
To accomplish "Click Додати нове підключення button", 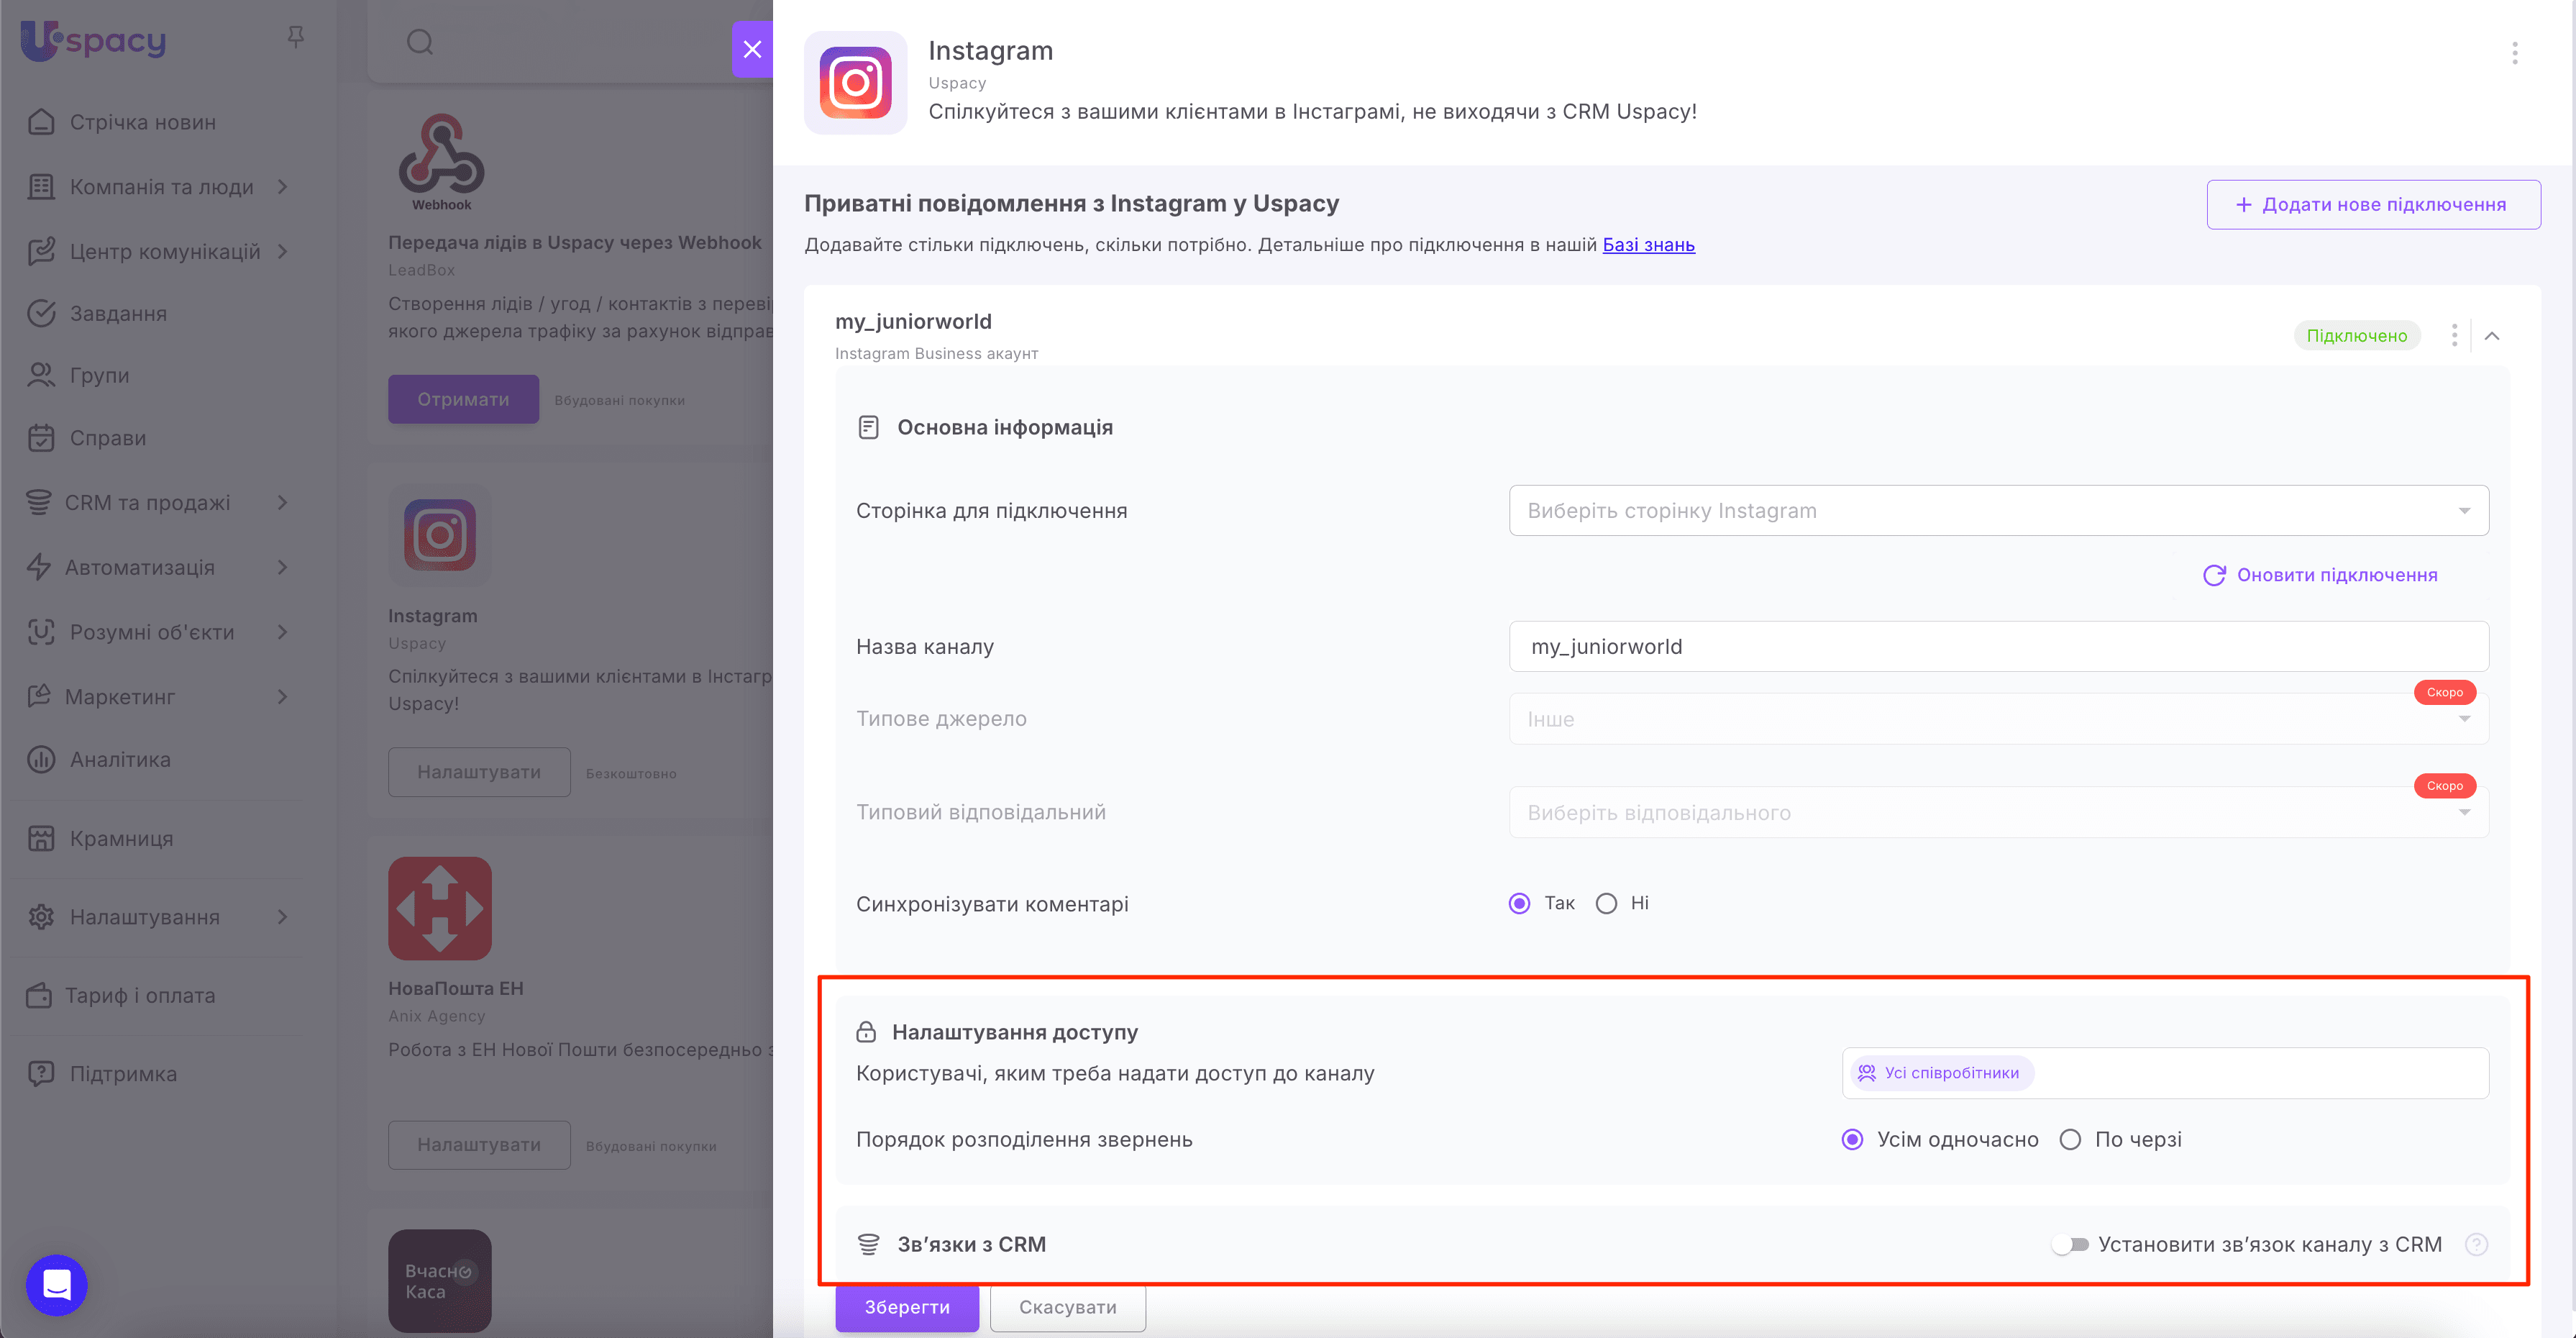I will click(2373, 205).
